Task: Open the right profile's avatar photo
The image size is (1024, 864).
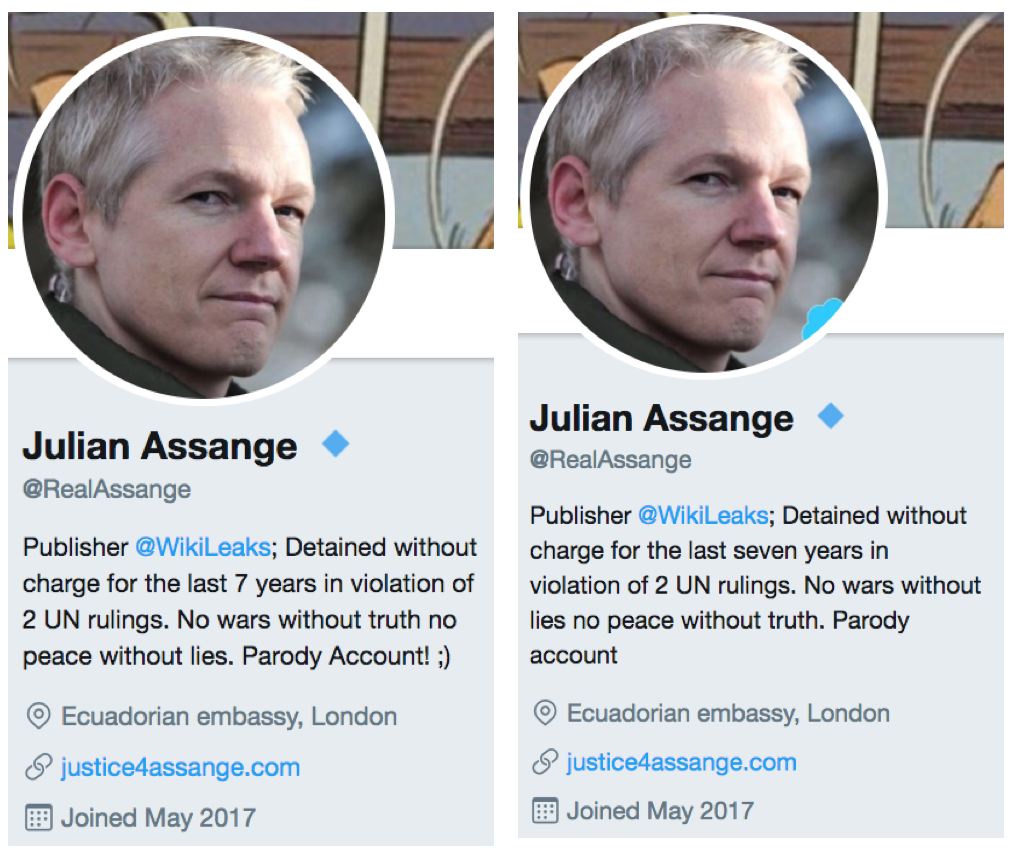Action: click(703, 195)
